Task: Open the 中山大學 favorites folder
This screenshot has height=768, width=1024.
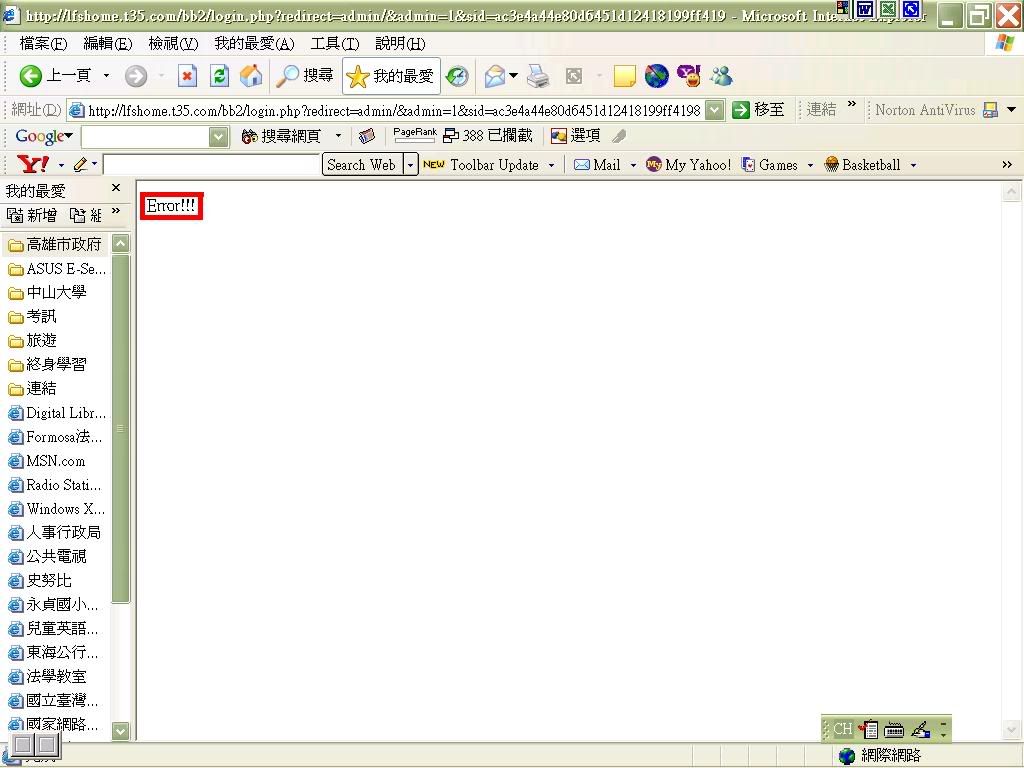Action: [55, 293]
